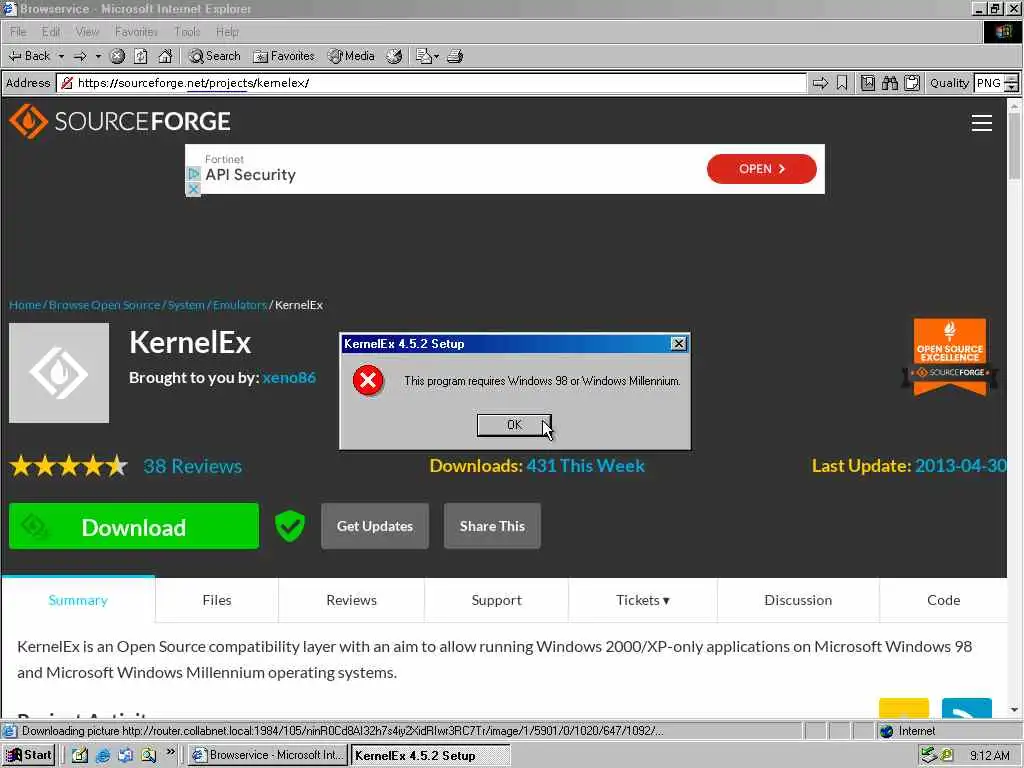This screenshot has height=768, width=1024.
Task: Click the green Download button
Action: tap(134, 526)
